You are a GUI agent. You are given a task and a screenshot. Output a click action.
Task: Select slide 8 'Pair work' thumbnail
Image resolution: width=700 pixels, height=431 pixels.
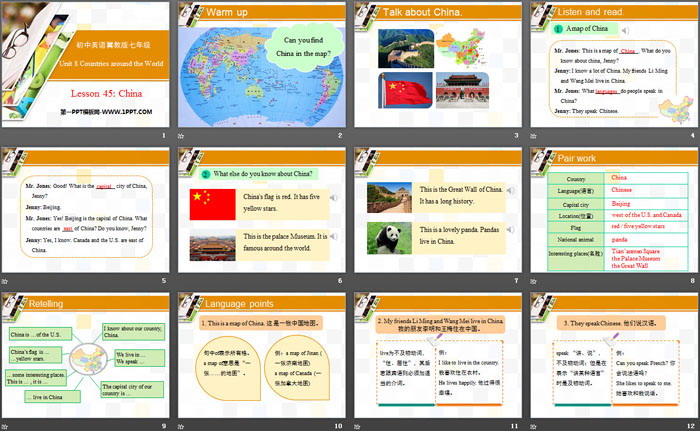[x=614, y=210]
